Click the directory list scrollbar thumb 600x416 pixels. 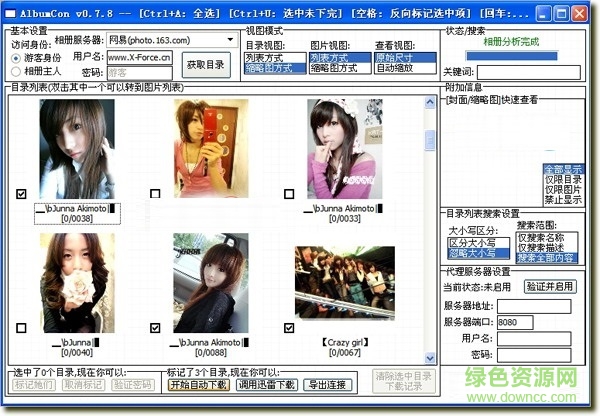(430, 140)
